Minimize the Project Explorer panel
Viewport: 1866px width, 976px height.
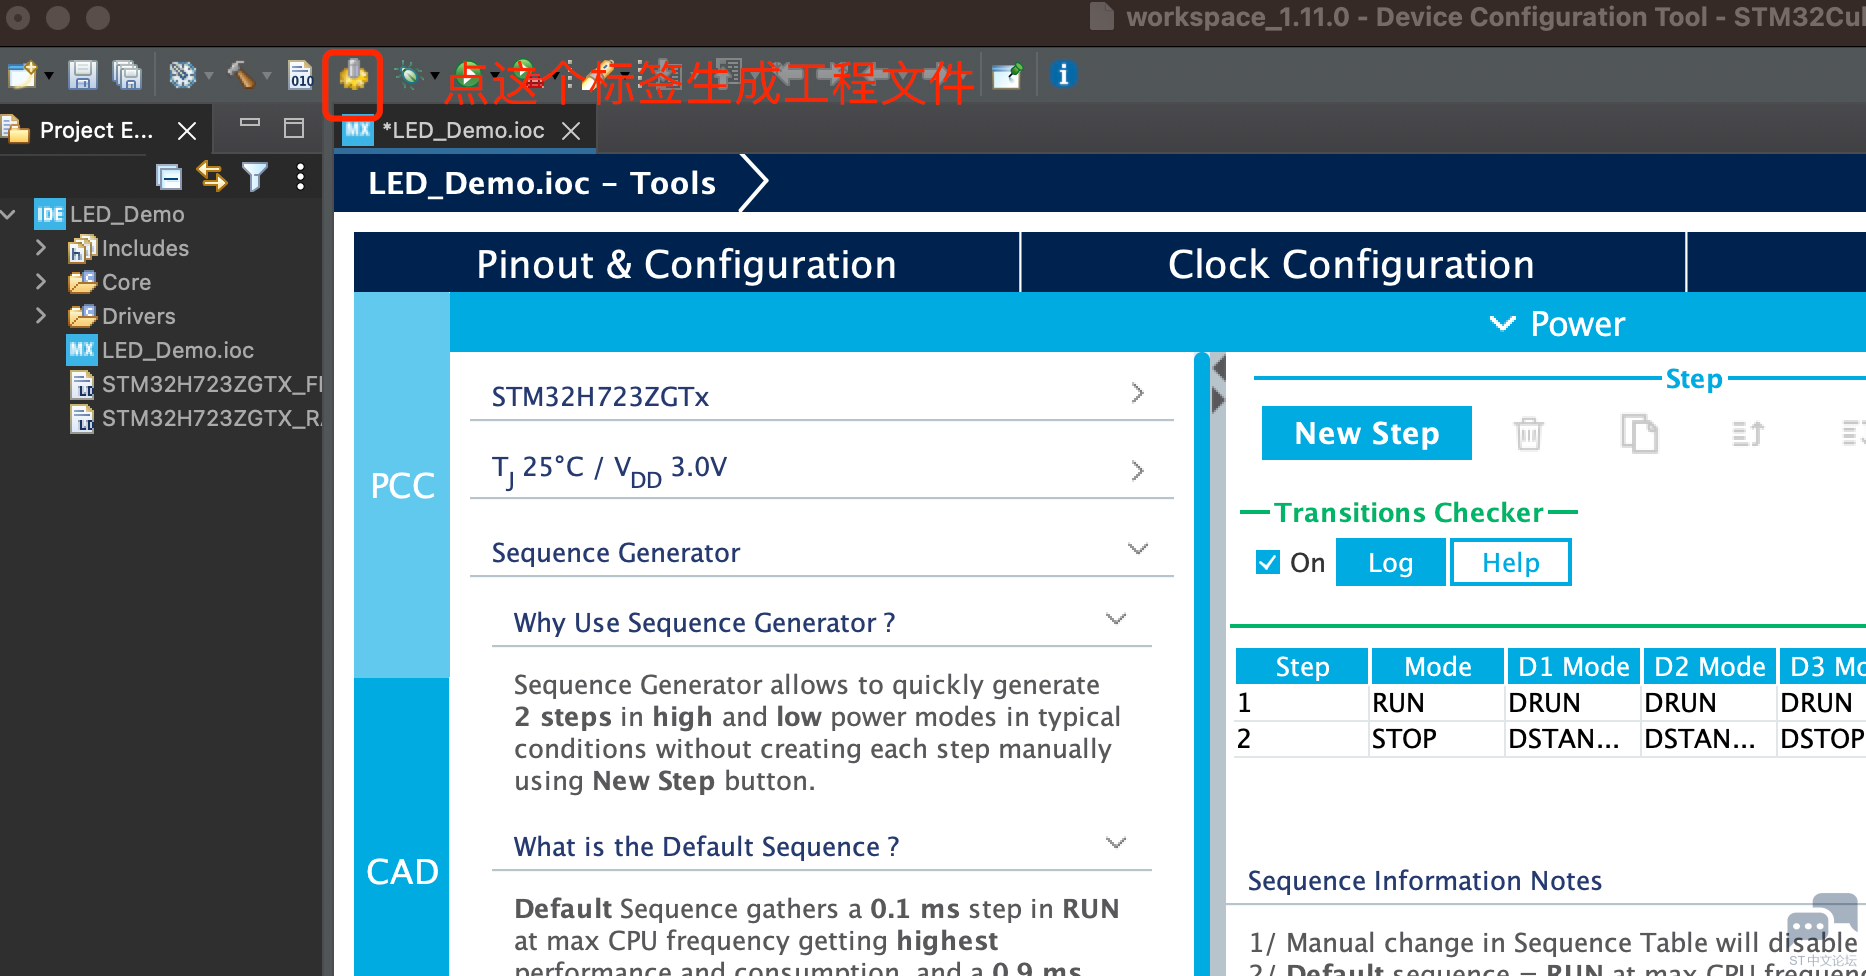(250, 124)
